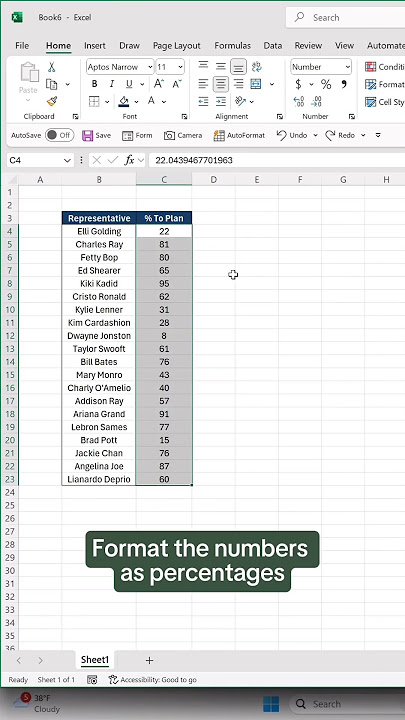Click the Orientation text angle icon

click(x=240, y=101)
